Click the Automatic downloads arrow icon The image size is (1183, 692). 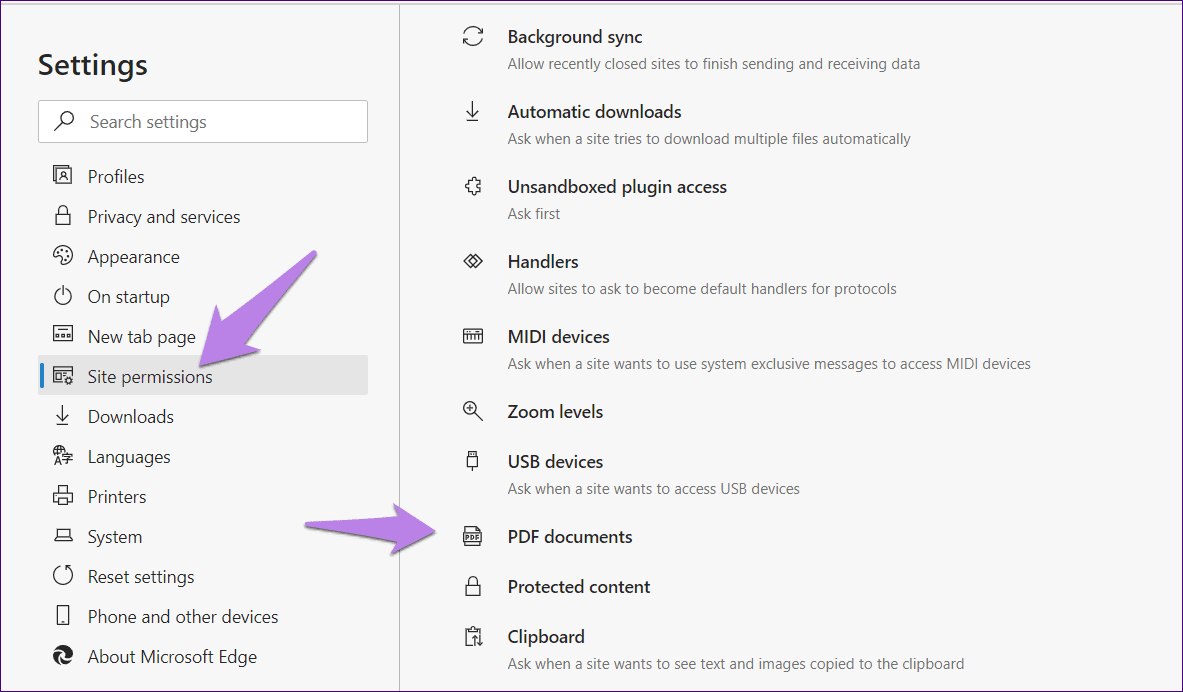pos(472,112)
